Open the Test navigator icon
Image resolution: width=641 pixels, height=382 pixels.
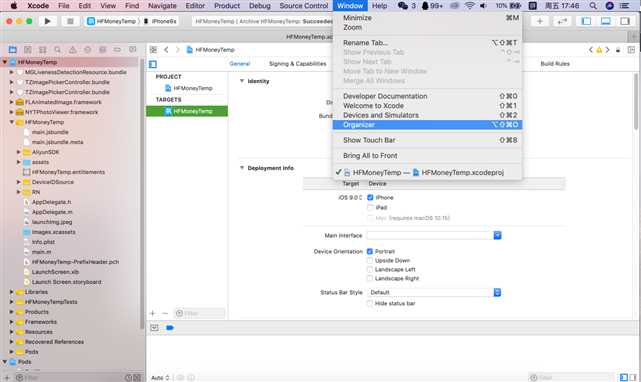[x=87, y=50]
